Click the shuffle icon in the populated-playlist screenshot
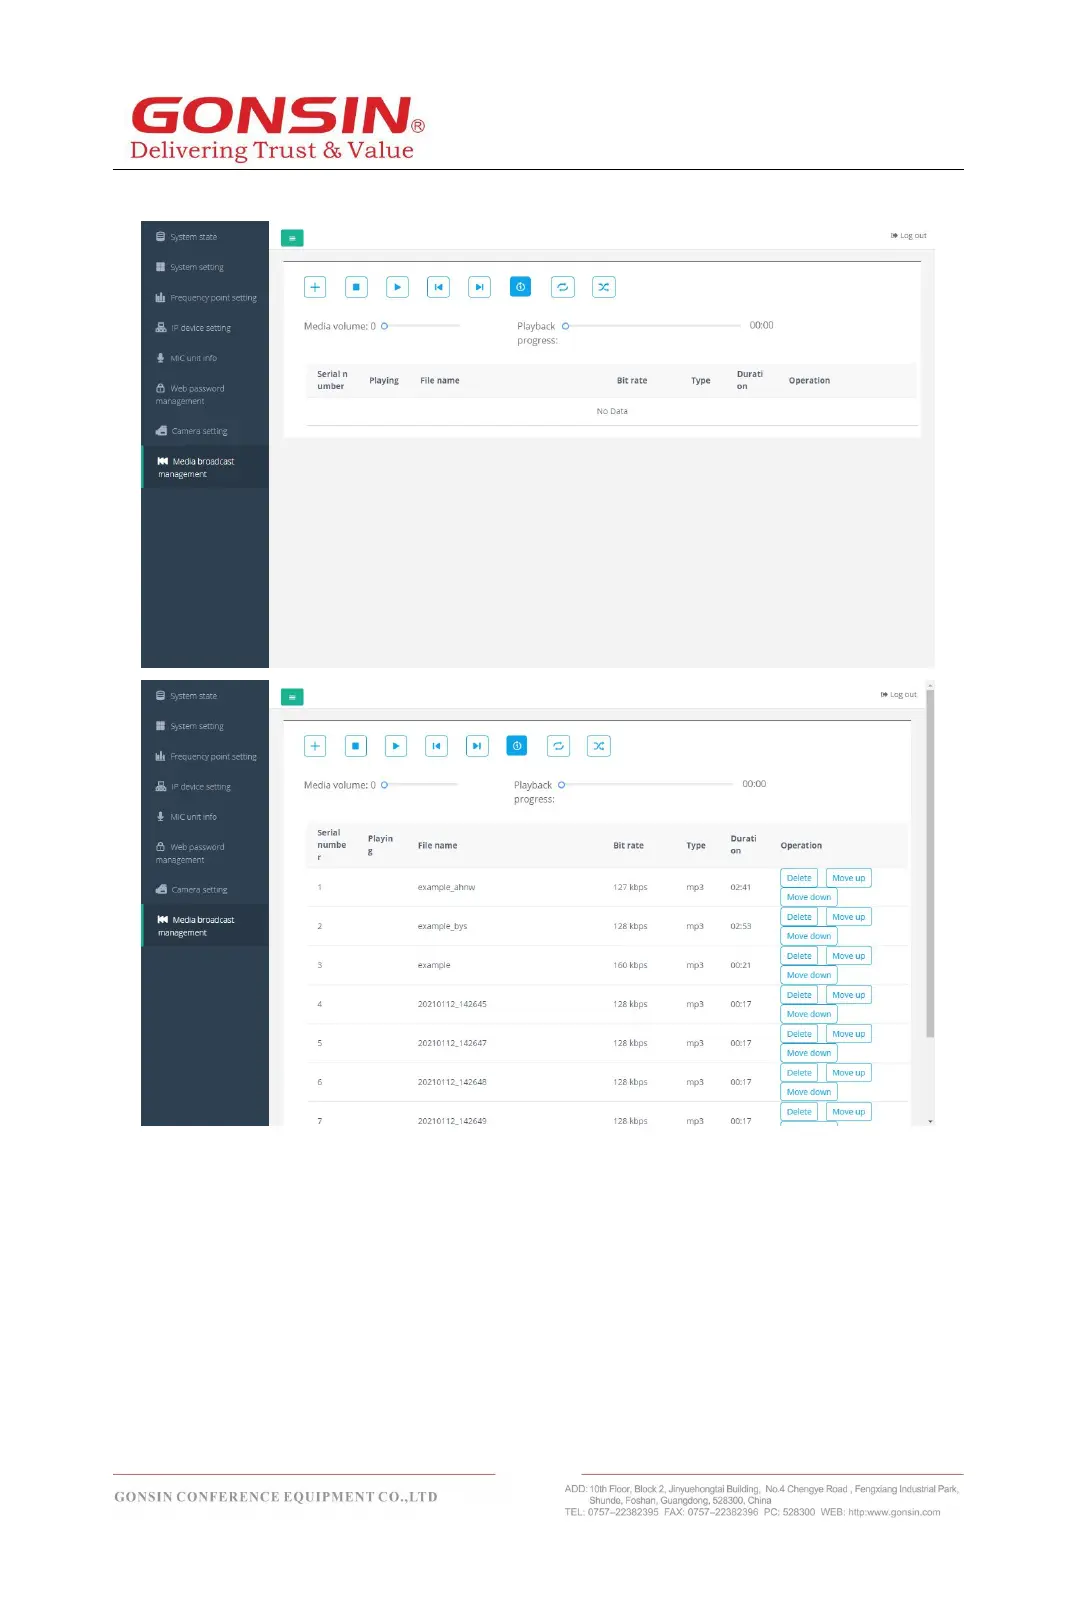1077x1616 pixels. pos(599,746)
